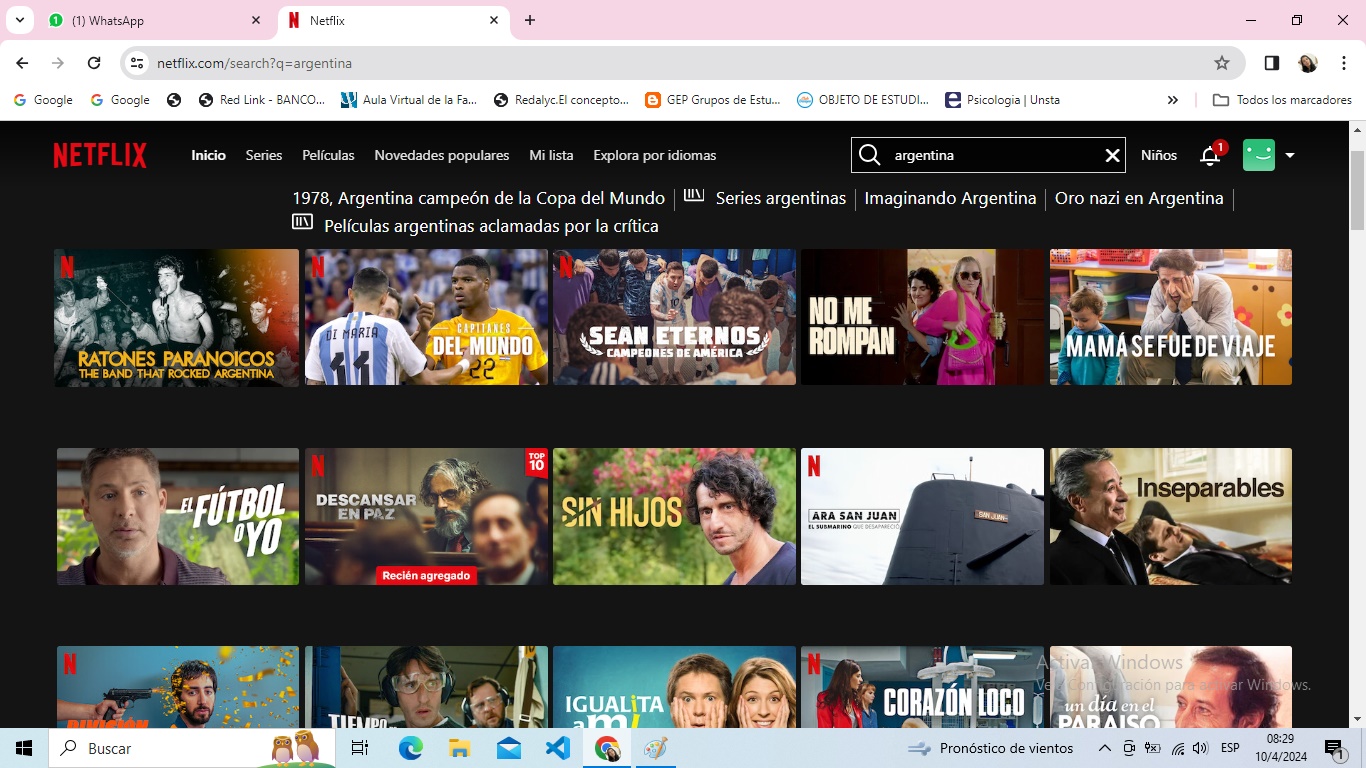Screen dimensions: 1366x768
Task: Close the Netflix tab
Action: [494, 20]
